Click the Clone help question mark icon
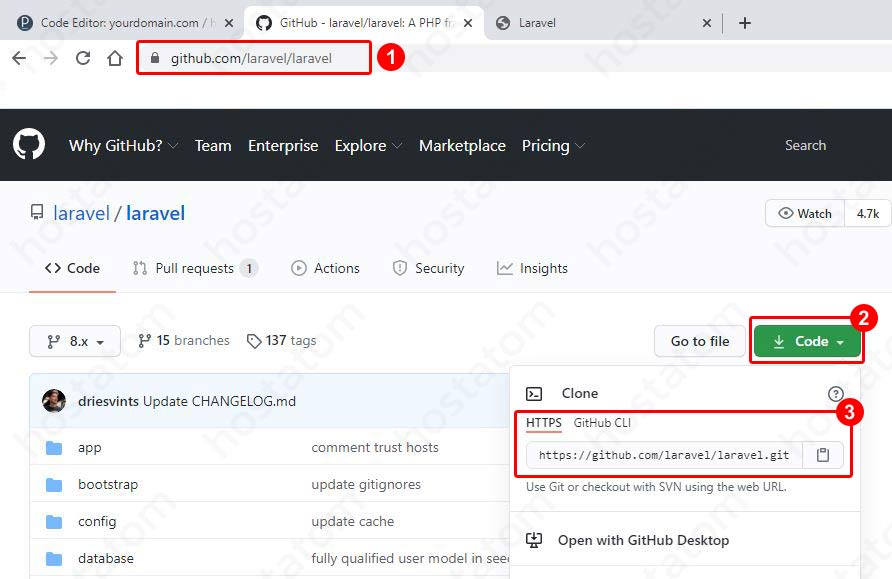 [x=835, y=394]
